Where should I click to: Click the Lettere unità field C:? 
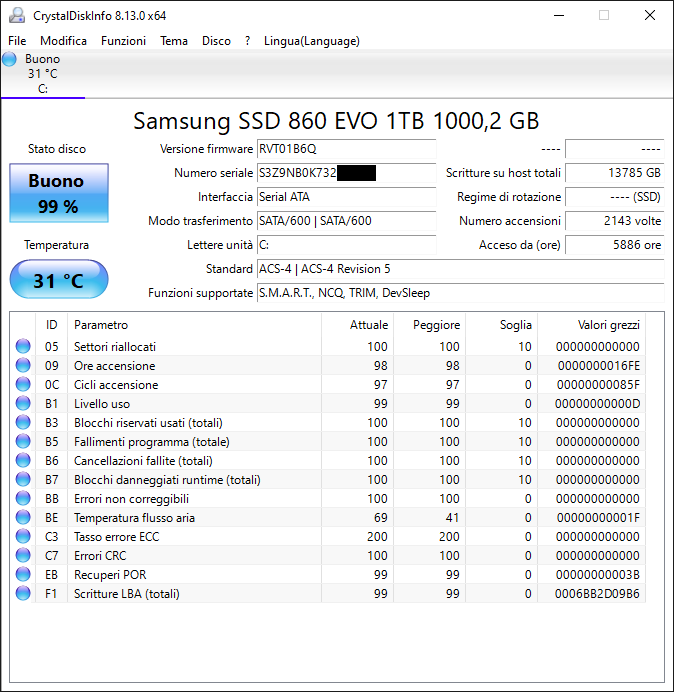click(346, 244)
